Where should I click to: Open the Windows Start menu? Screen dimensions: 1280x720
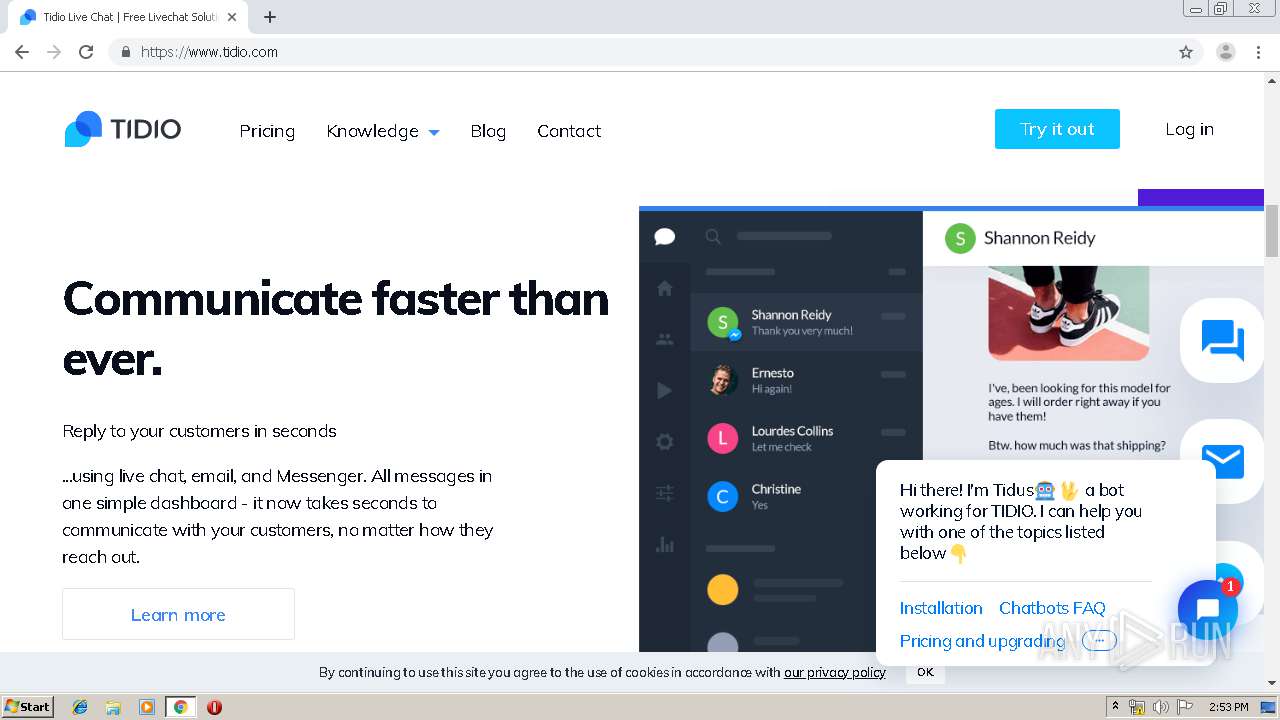pyautogui.click(x=27, y=707)
